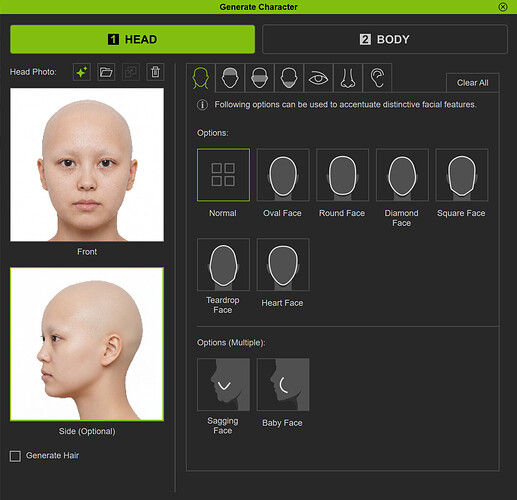Close the Generate Character dialog
The height and width of the screenshot is (500, 517).
point(503,7)
